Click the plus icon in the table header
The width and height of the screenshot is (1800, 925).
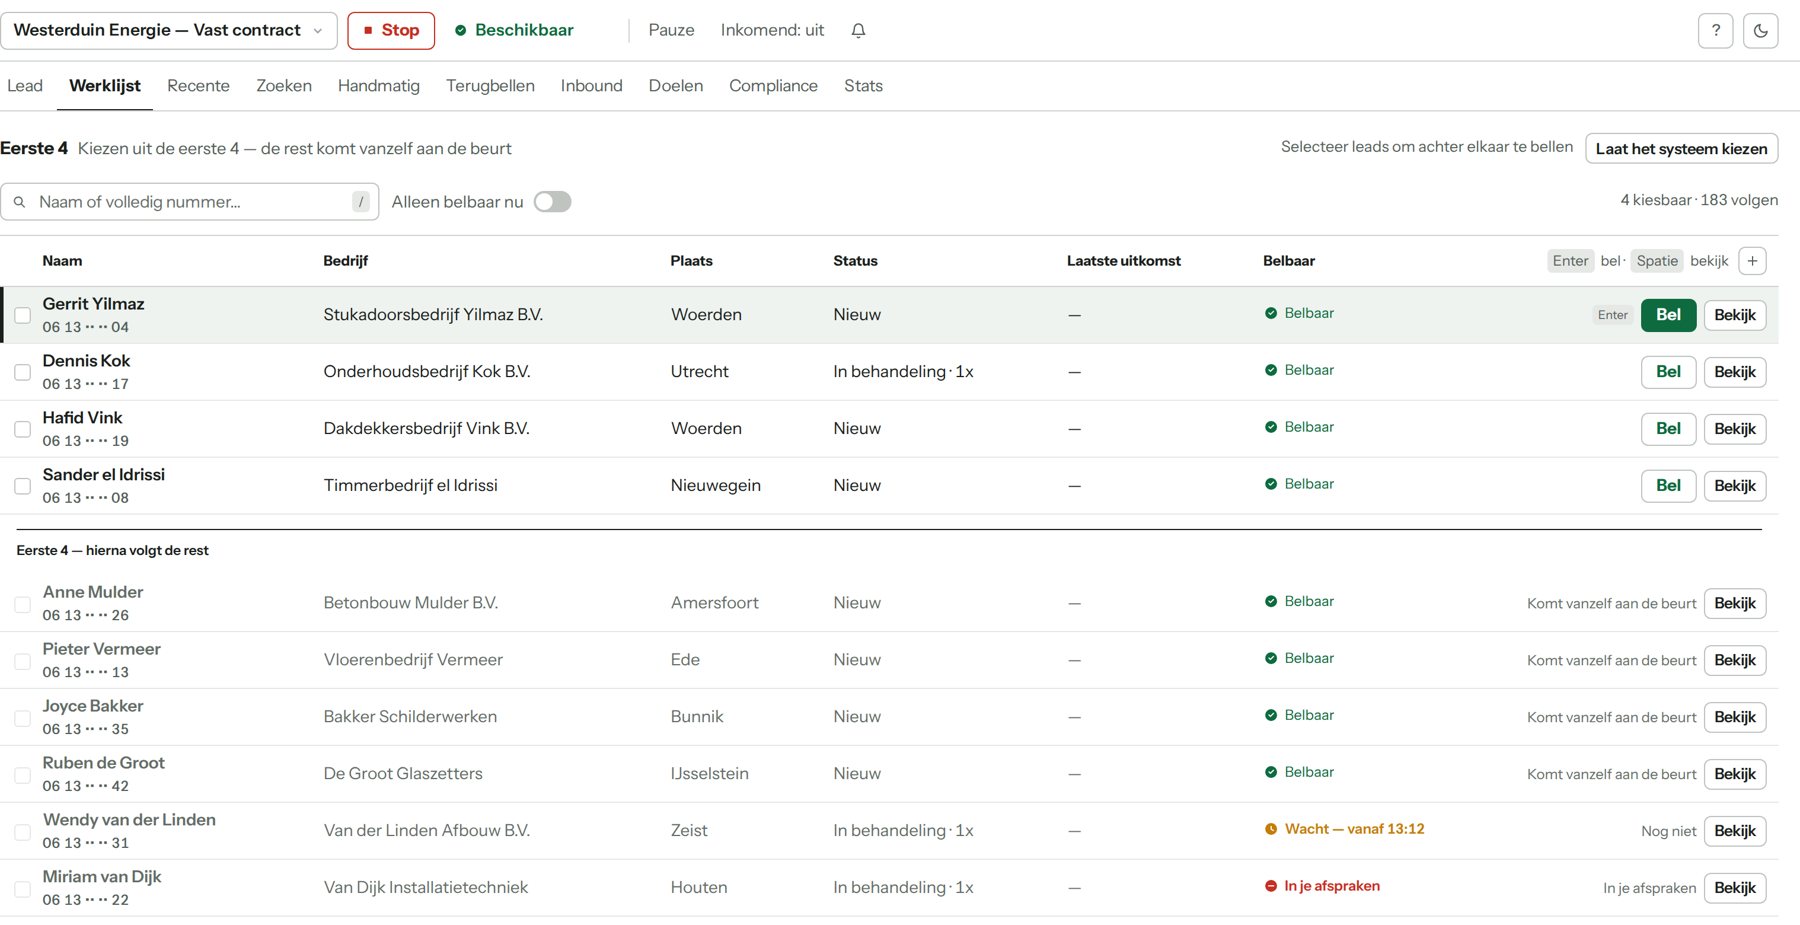pyautogui.click(x=1752, y=261)
